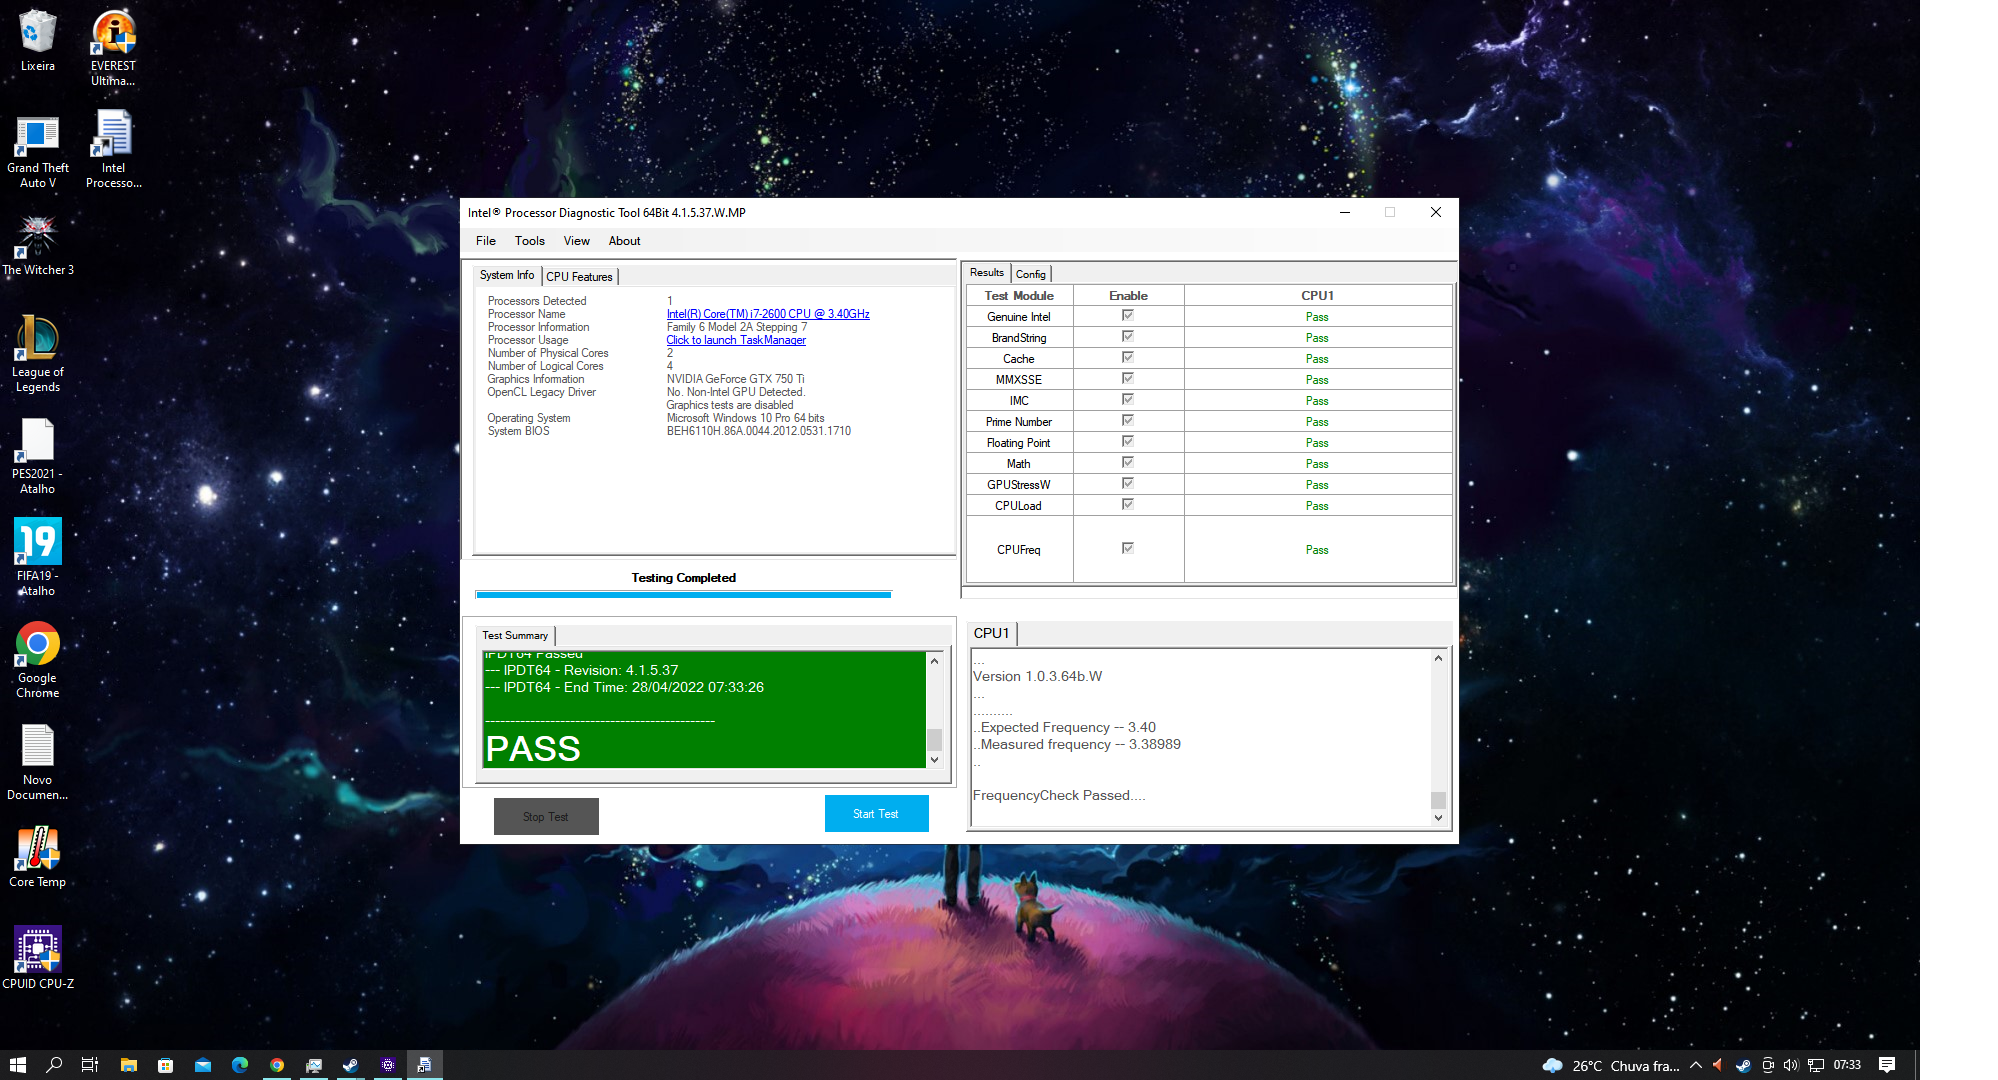
Task: Click the CPUFreq Pass result cell
Action: tap(1317, 549)
